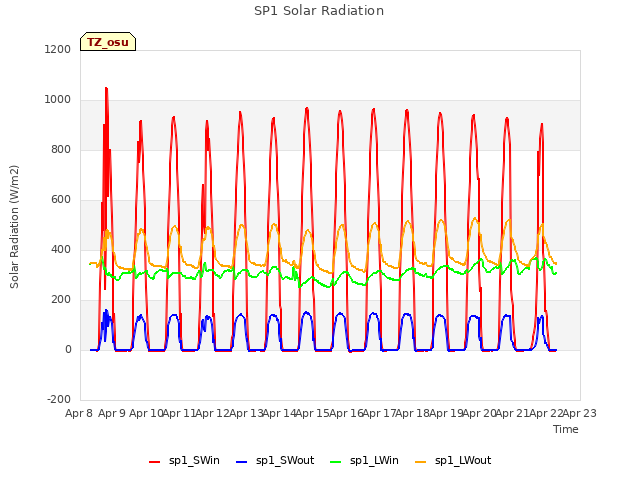Click the red SWin peak after Apr 15
640x480 pixels.
pyautogui.click(x=340, y=111)
